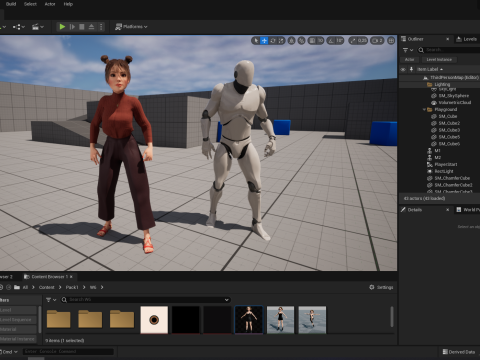This screenshot has width=480, height=360.
Task: Collapse the Playground folder arrow
Action: click(424, 109)
